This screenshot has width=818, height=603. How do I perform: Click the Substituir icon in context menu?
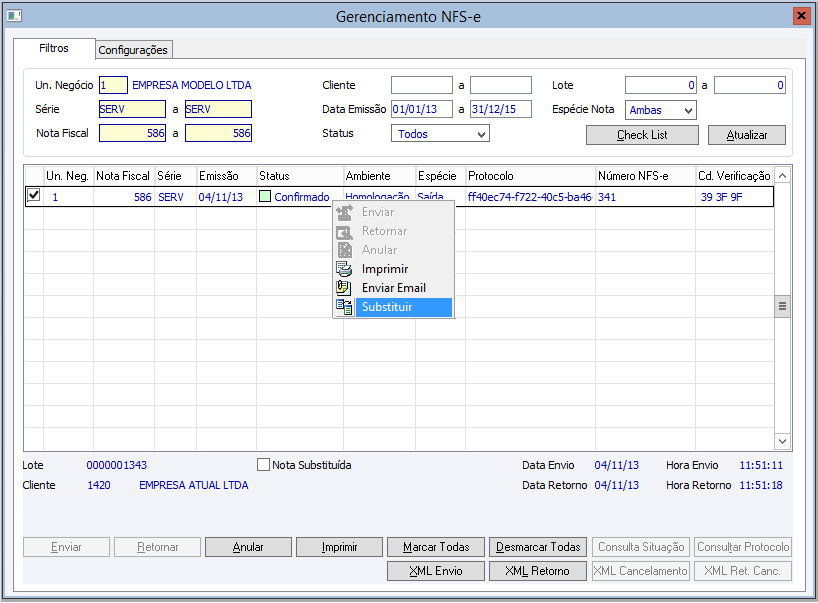(x=344, y=307)
